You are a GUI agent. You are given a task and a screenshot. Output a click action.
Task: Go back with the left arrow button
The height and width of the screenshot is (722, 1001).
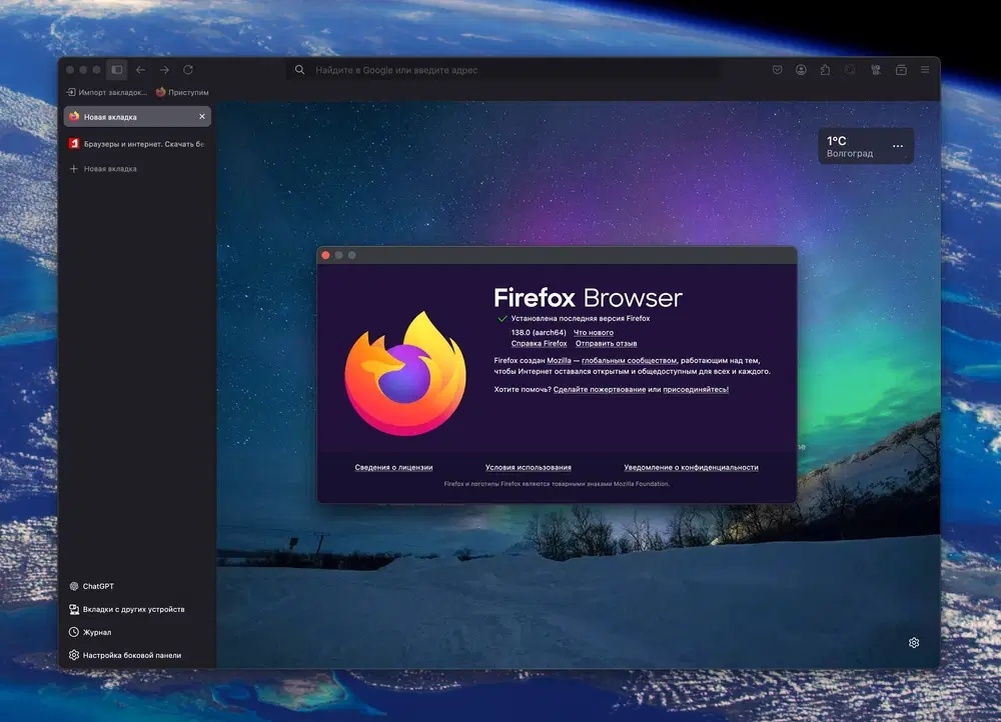[x=140, y=70]
